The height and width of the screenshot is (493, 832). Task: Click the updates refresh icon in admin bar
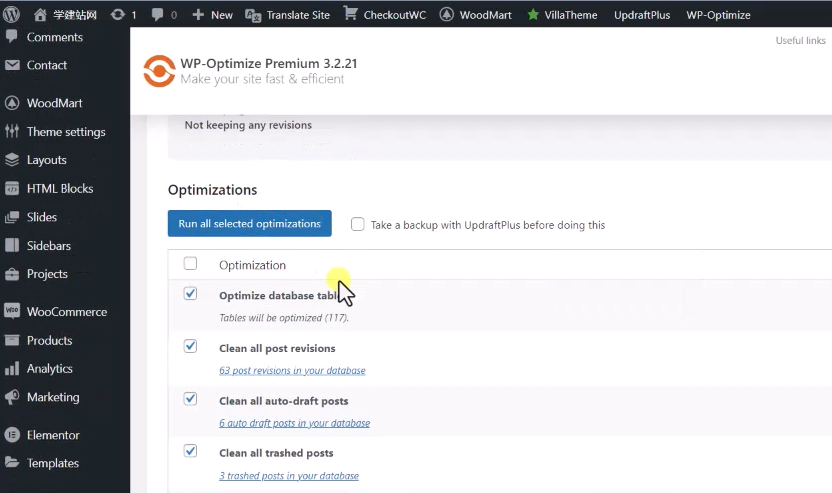118,15
